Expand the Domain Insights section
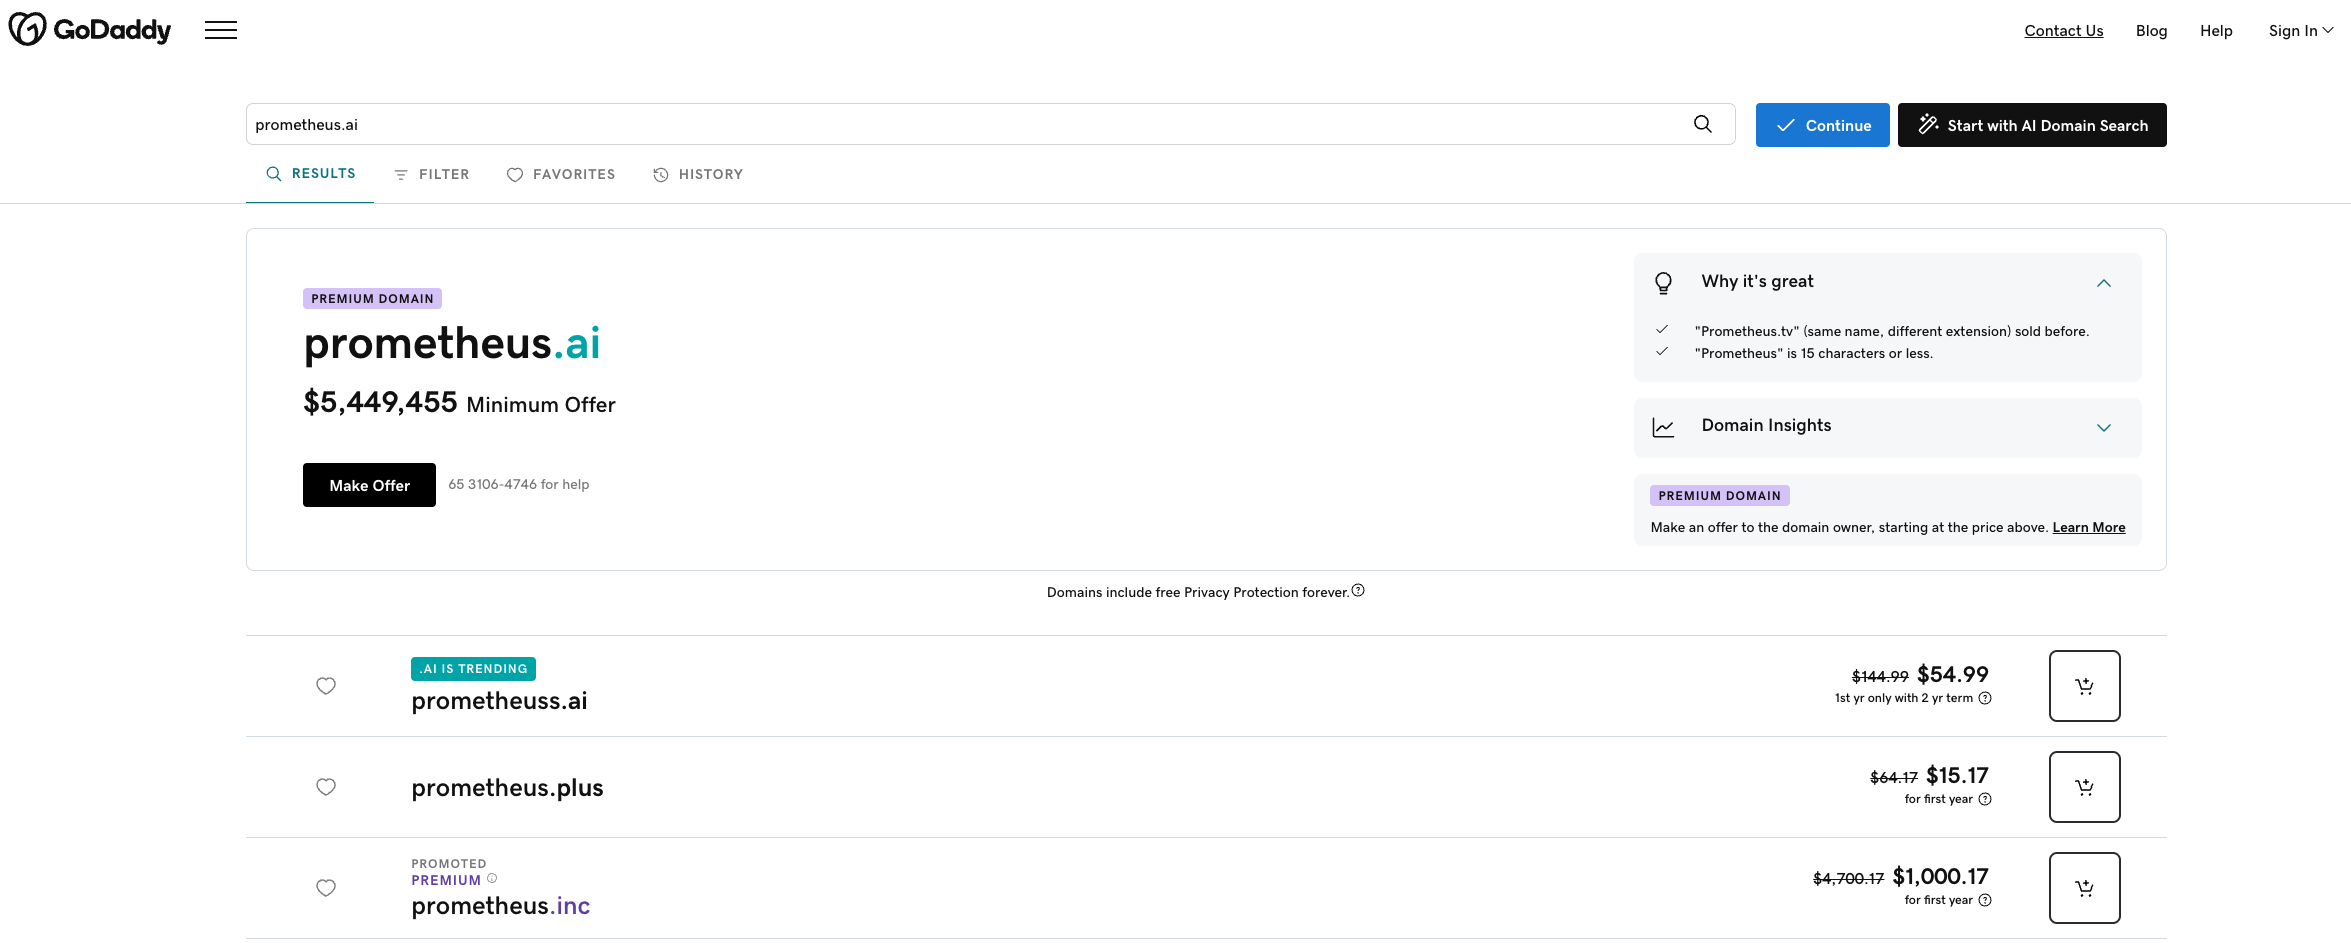Screen dimensions: 2351x943 [2104, 427]
